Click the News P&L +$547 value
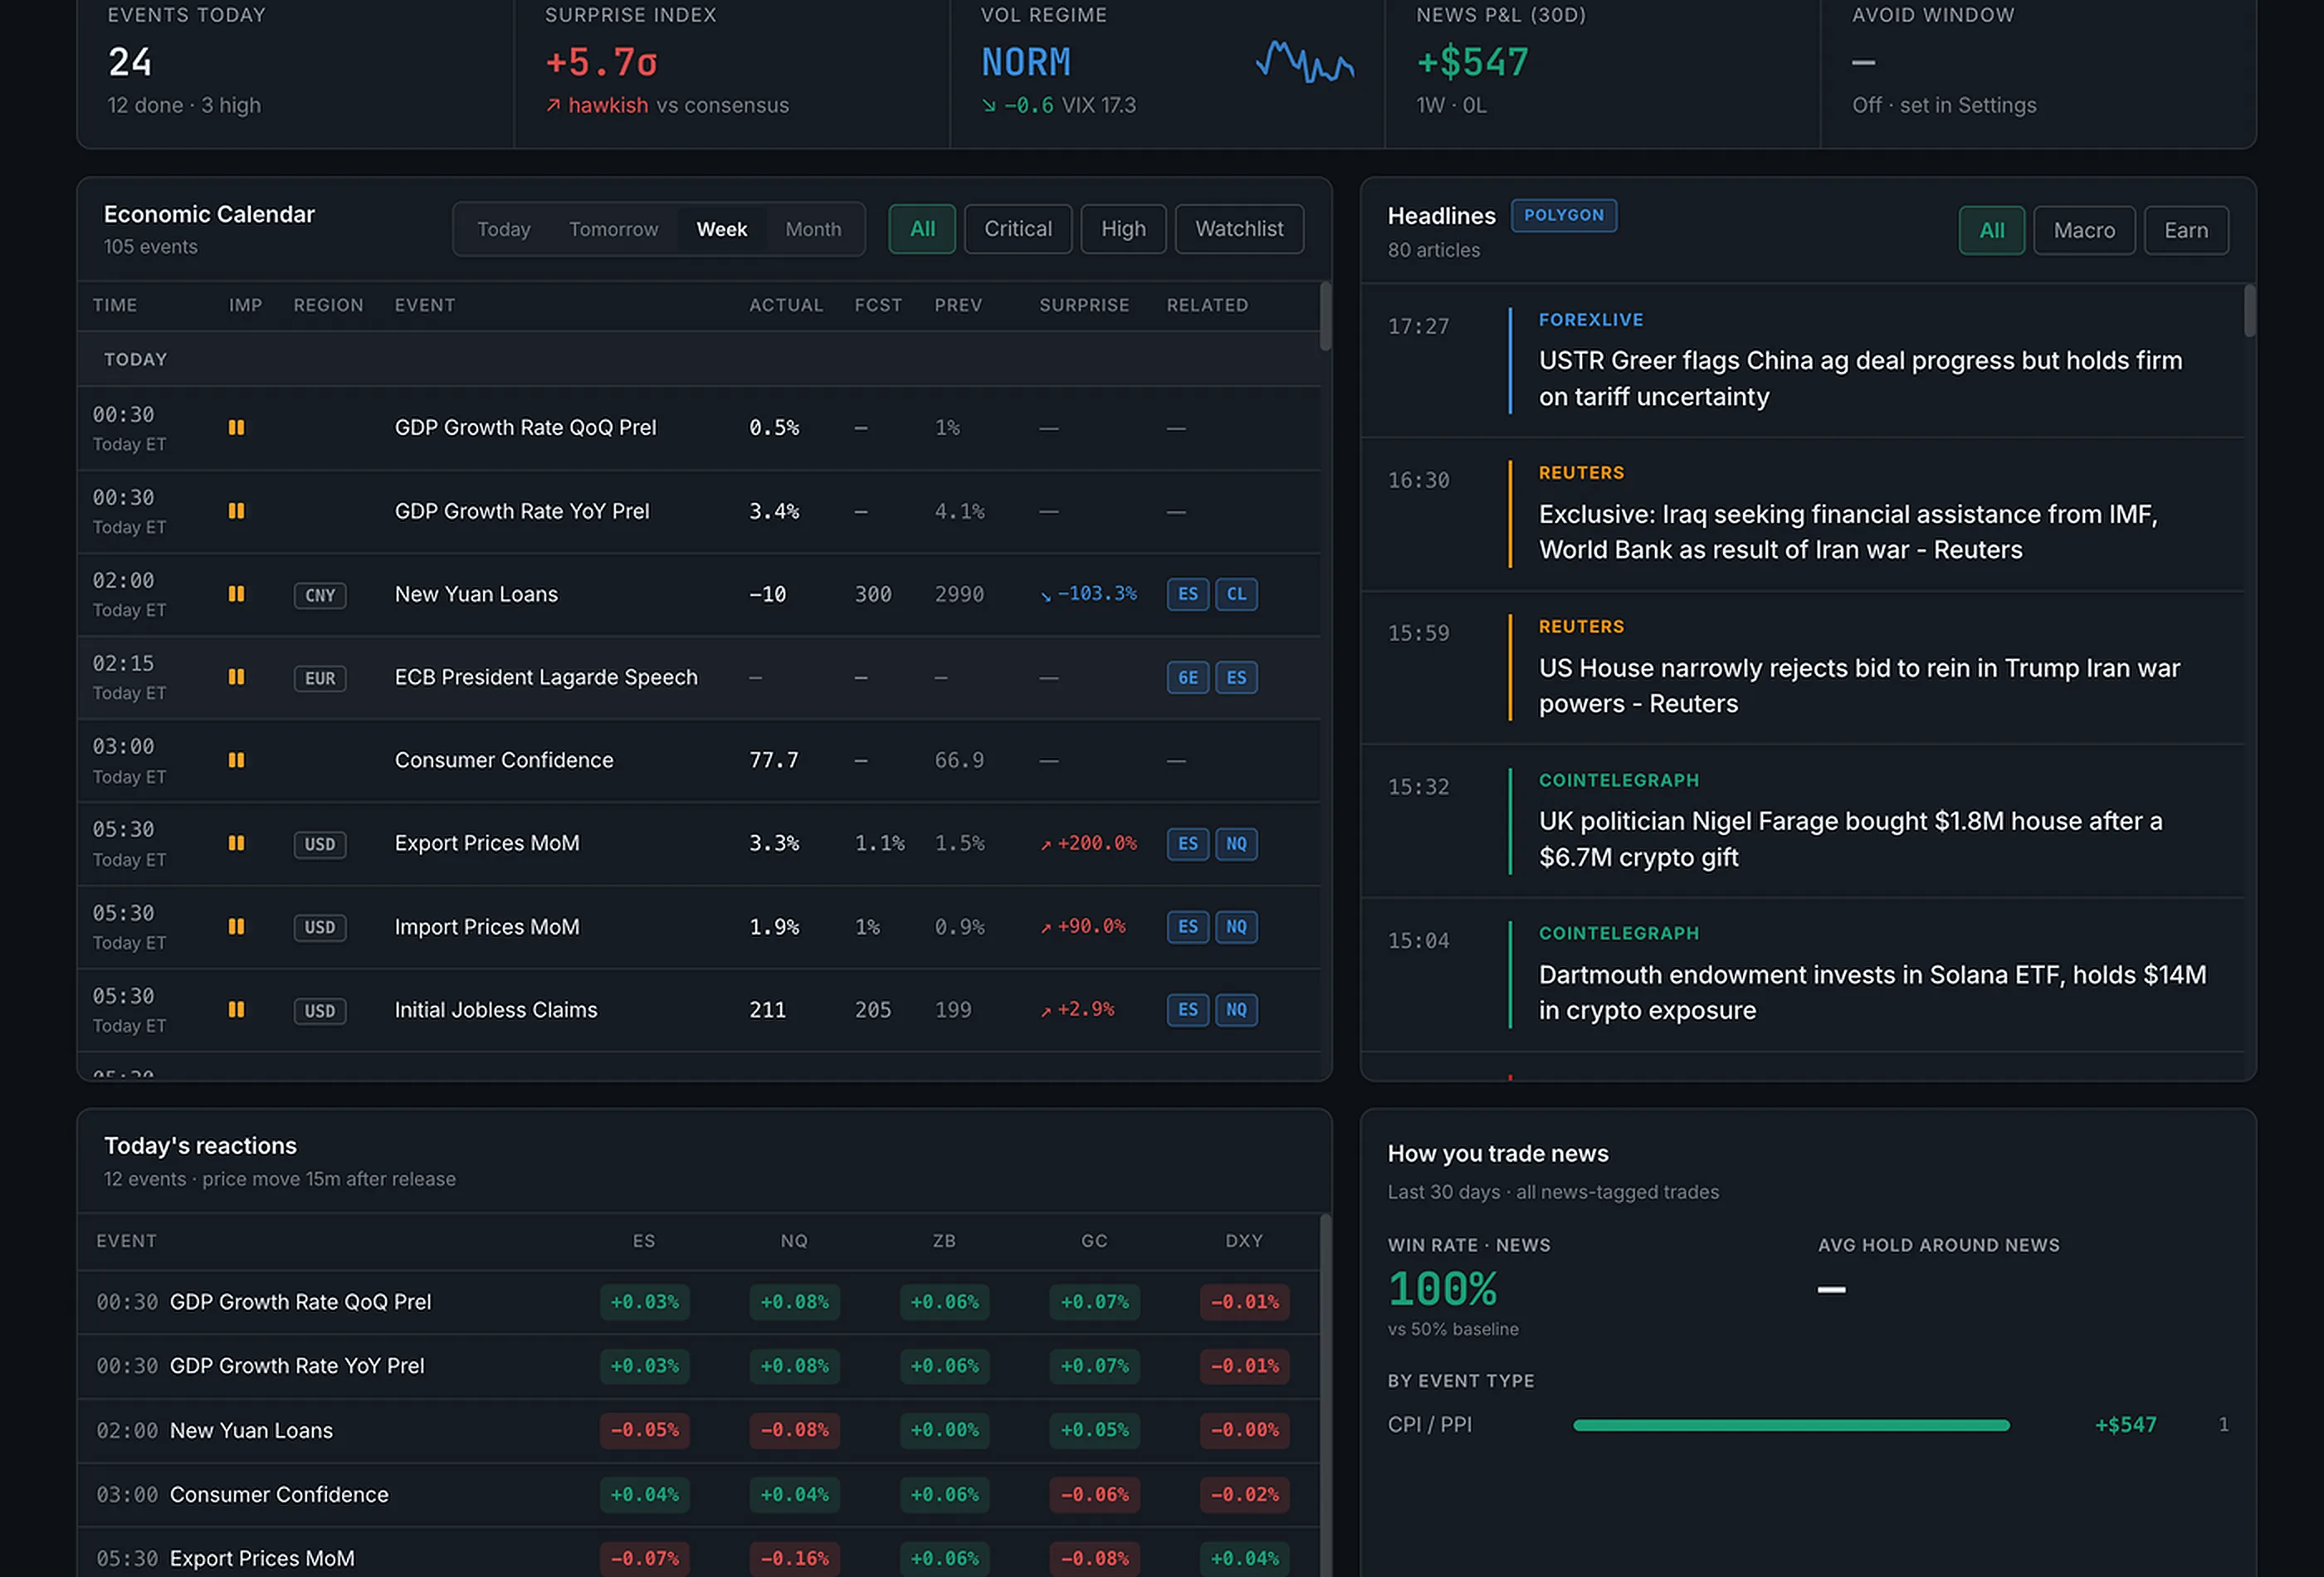This screenshot has width=2324, height=1577. [1472, 63]
